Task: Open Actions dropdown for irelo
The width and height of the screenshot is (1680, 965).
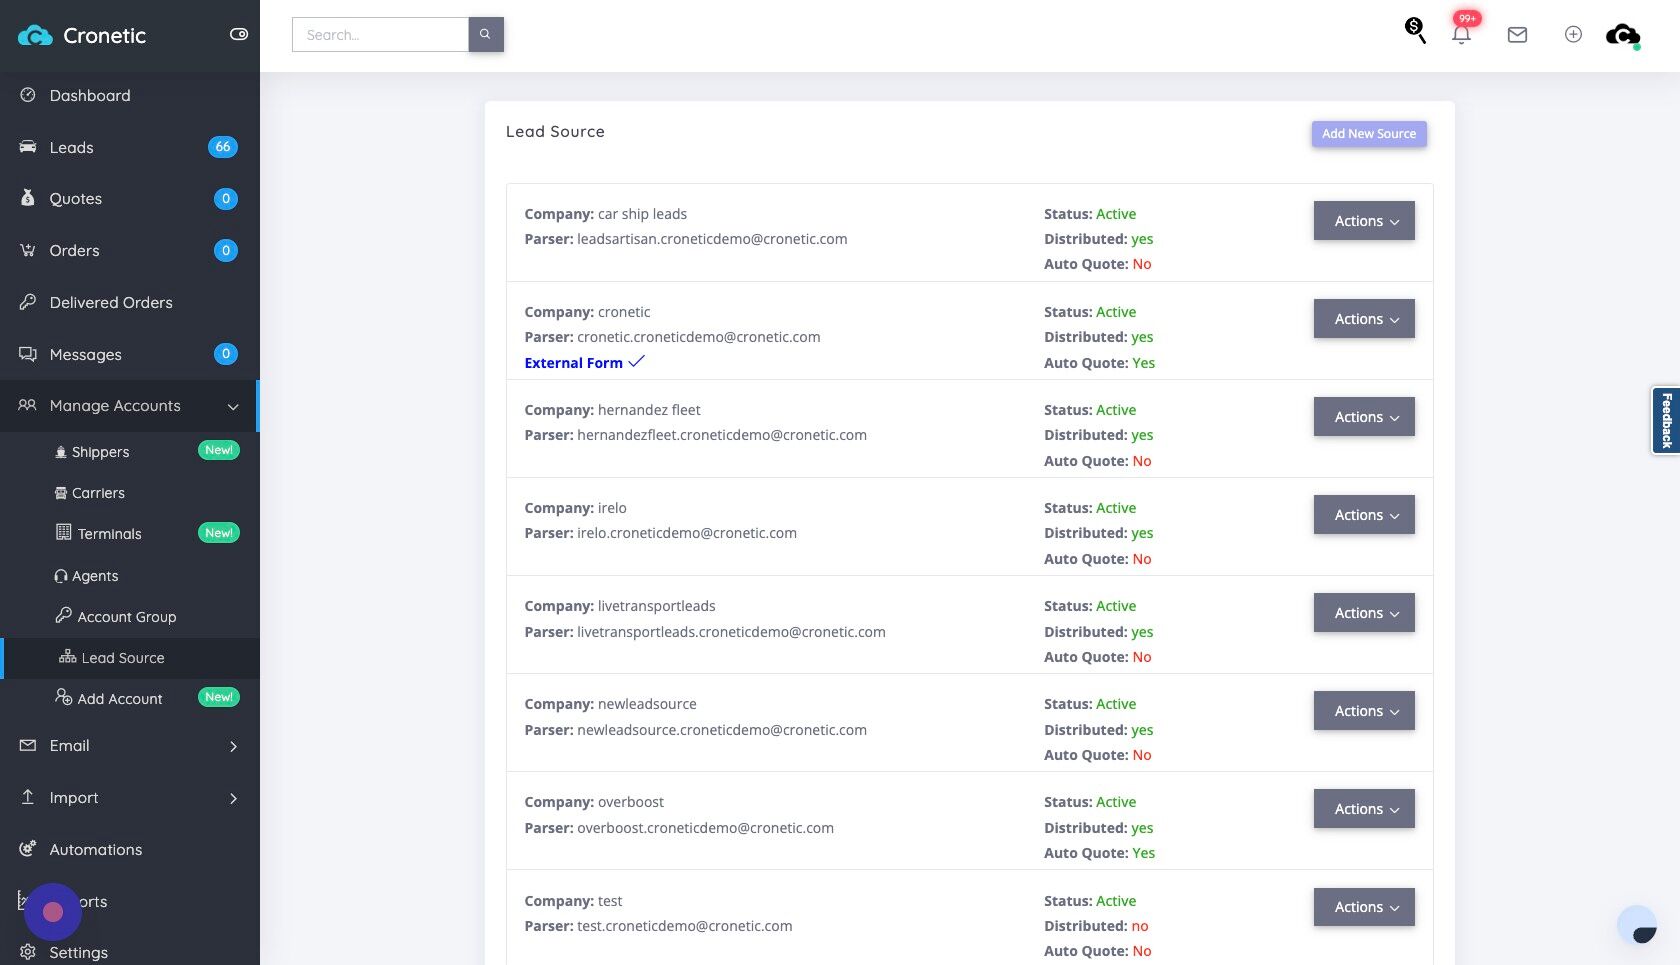Action: pos(1364,515)
